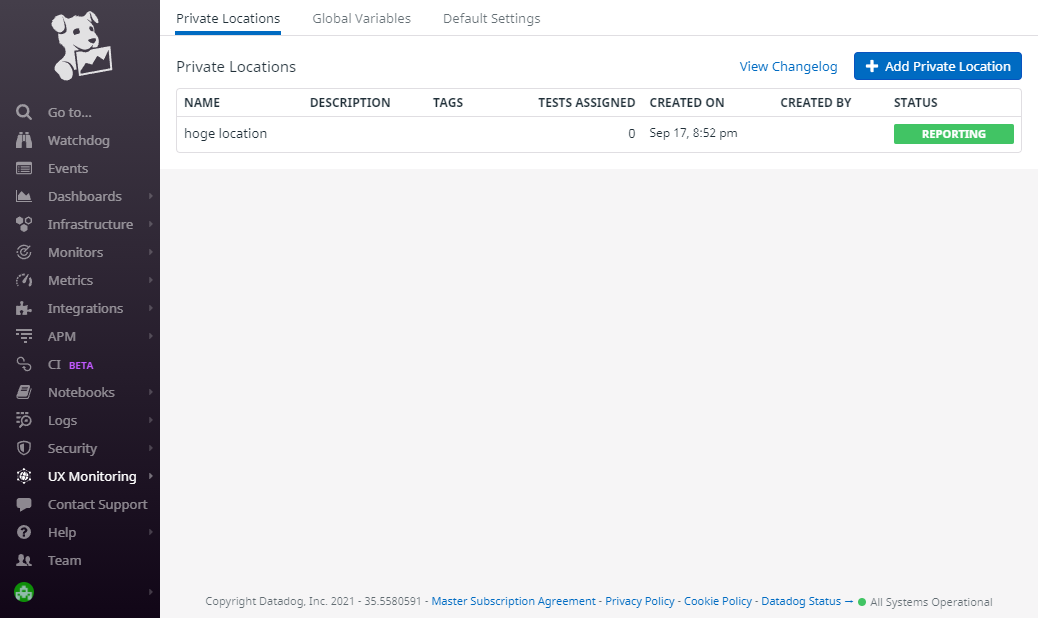Expand the Integrations submenu arrow
Screen dimensions: 1038x618
pyautogui.click(x=151, y=308)
